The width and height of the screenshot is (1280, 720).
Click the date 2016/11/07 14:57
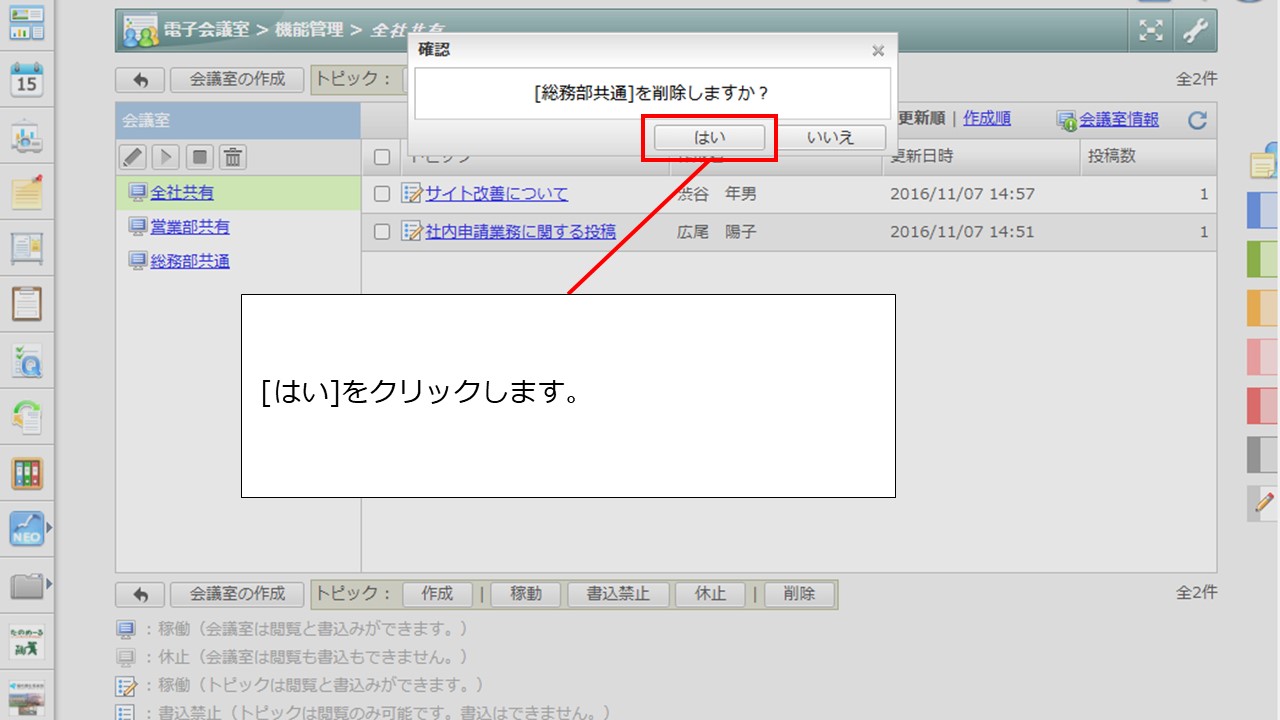point(962,194)
